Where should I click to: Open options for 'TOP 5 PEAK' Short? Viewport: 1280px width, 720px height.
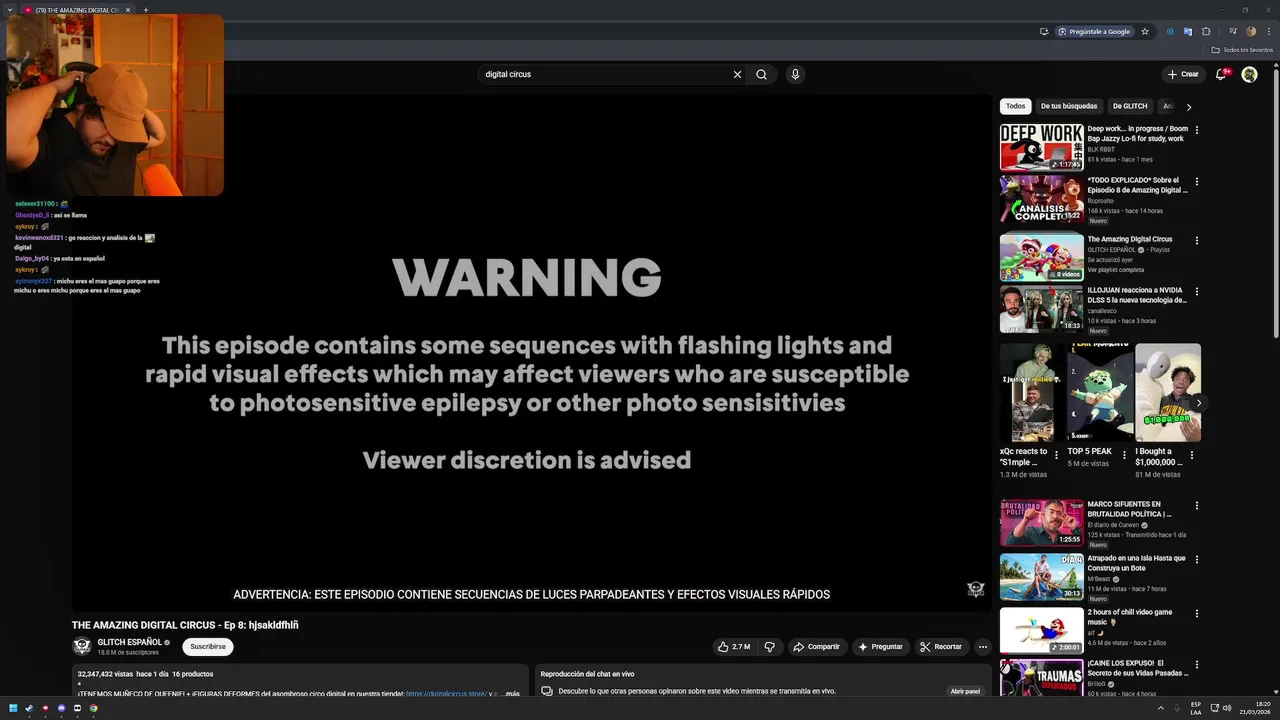pos(1125,455)
